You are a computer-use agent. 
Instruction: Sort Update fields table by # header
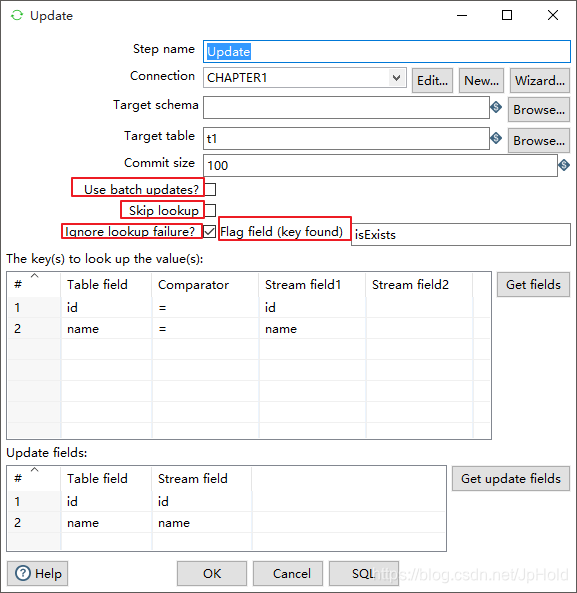click(34, 478)
